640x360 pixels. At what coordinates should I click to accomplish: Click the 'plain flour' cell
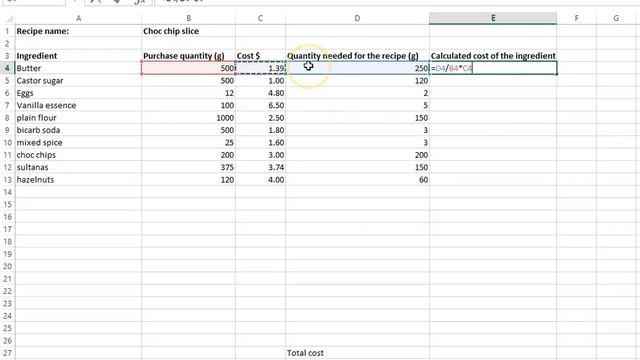click(x=78, y=118)
